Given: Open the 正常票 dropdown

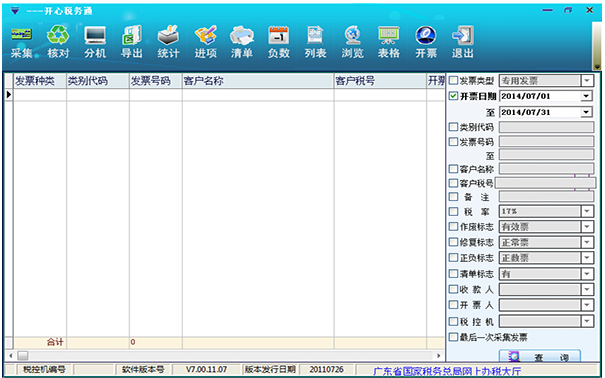Looking at the screenshot, I should tap(586, 242).
